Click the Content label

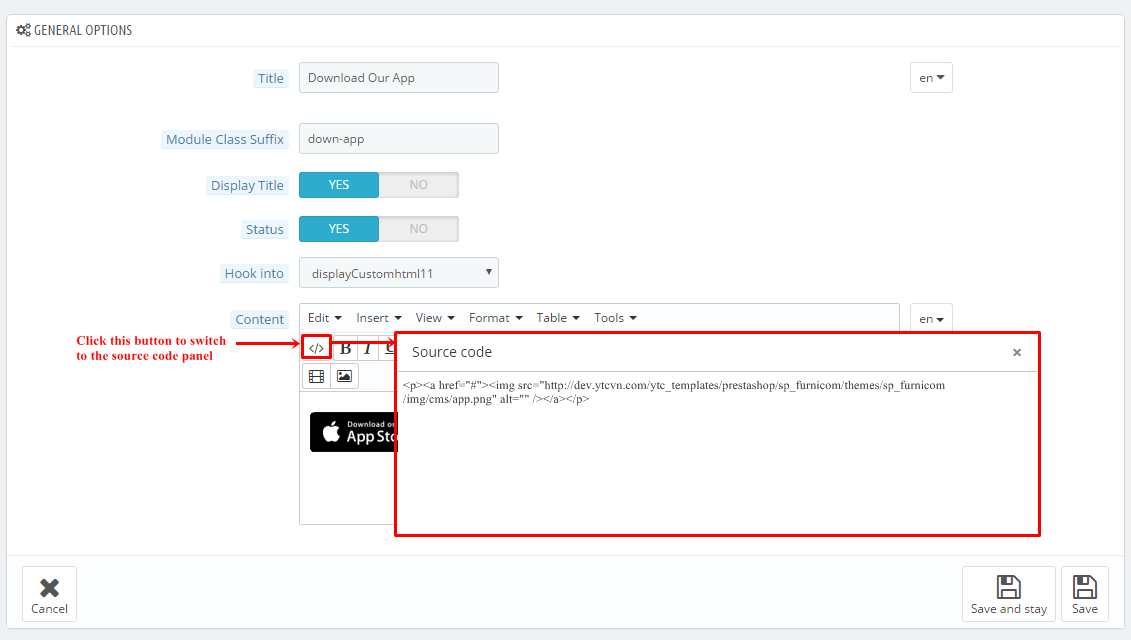[x=259, y=320]
